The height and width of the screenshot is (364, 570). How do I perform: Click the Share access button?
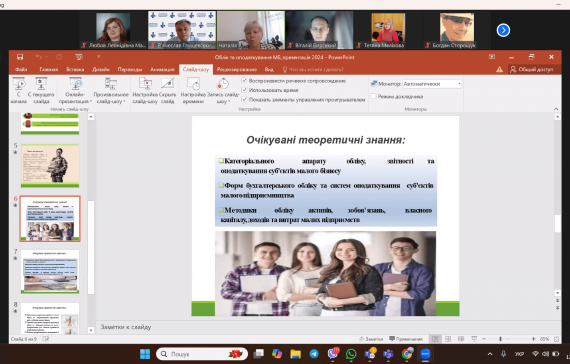coord(532,69)
